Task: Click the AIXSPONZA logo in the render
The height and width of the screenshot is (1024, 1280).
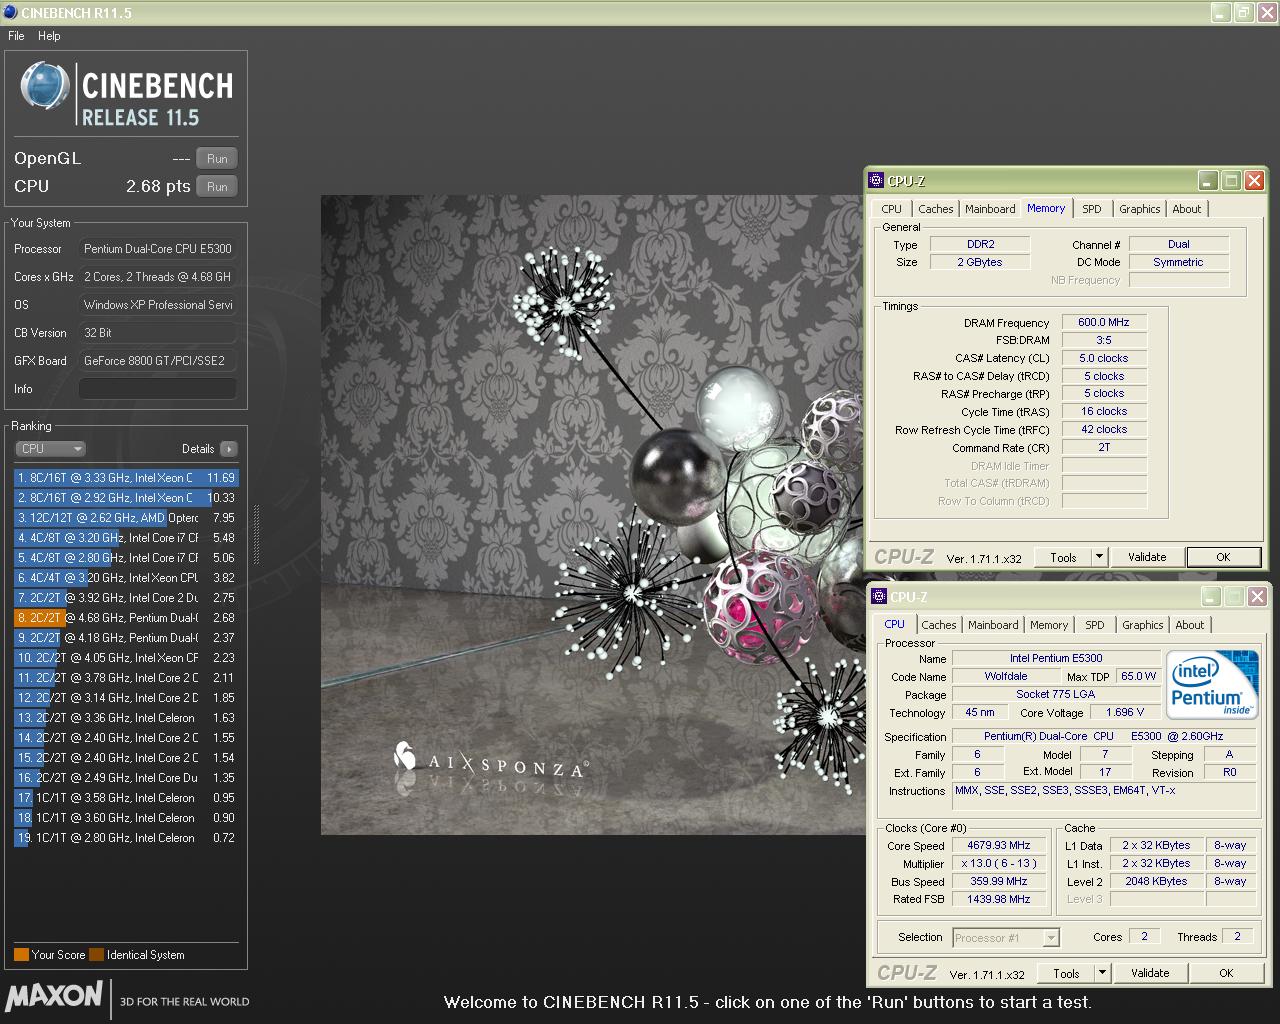Action: coord(490,762)
